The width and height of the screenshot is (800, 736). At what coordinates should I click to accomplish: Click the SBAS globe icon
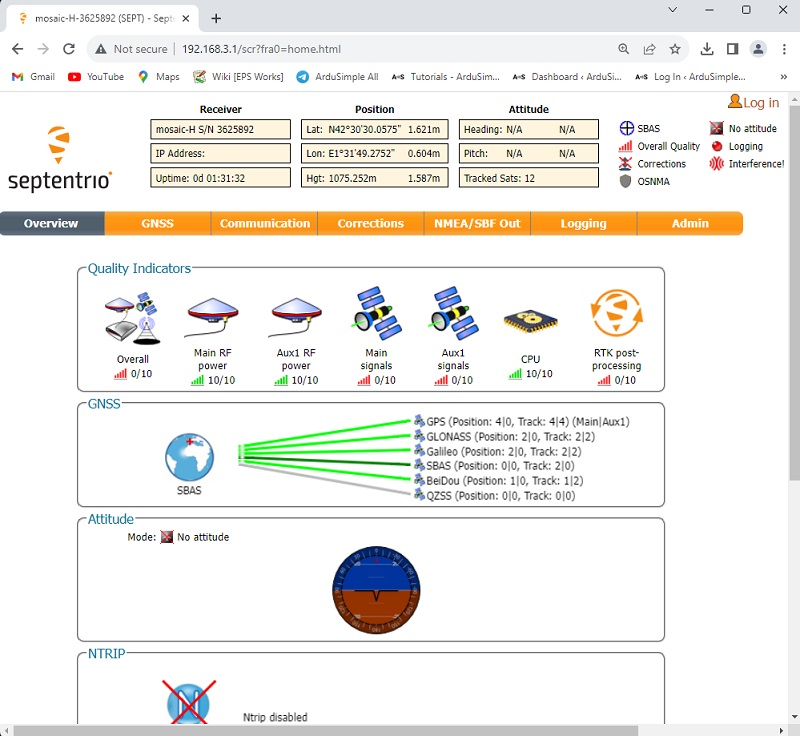189,458
